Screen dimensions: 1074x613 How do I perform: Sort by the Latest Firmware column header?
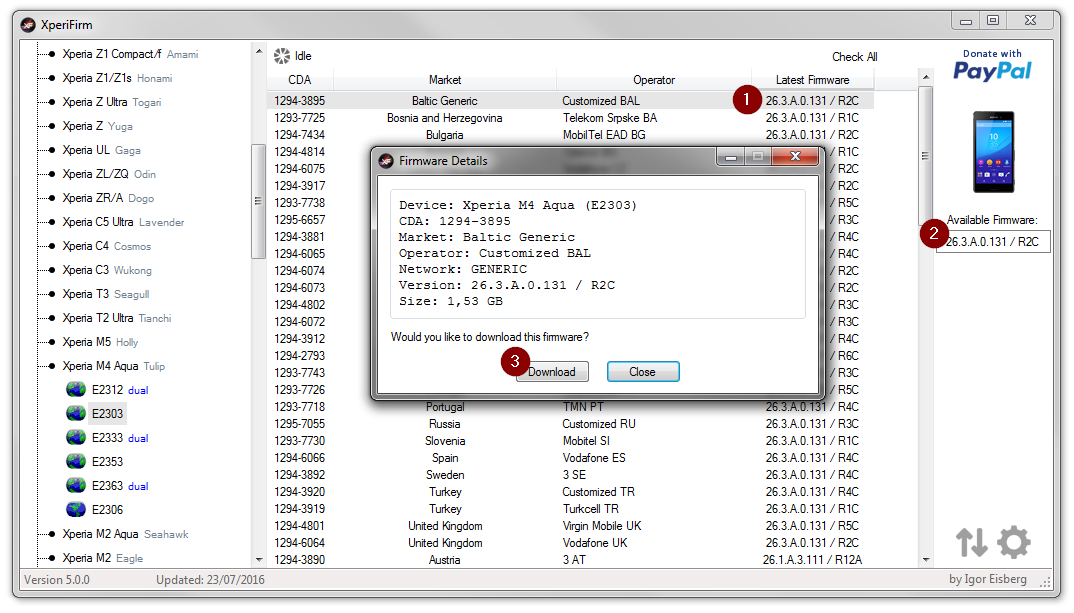[x=812, y=80]
